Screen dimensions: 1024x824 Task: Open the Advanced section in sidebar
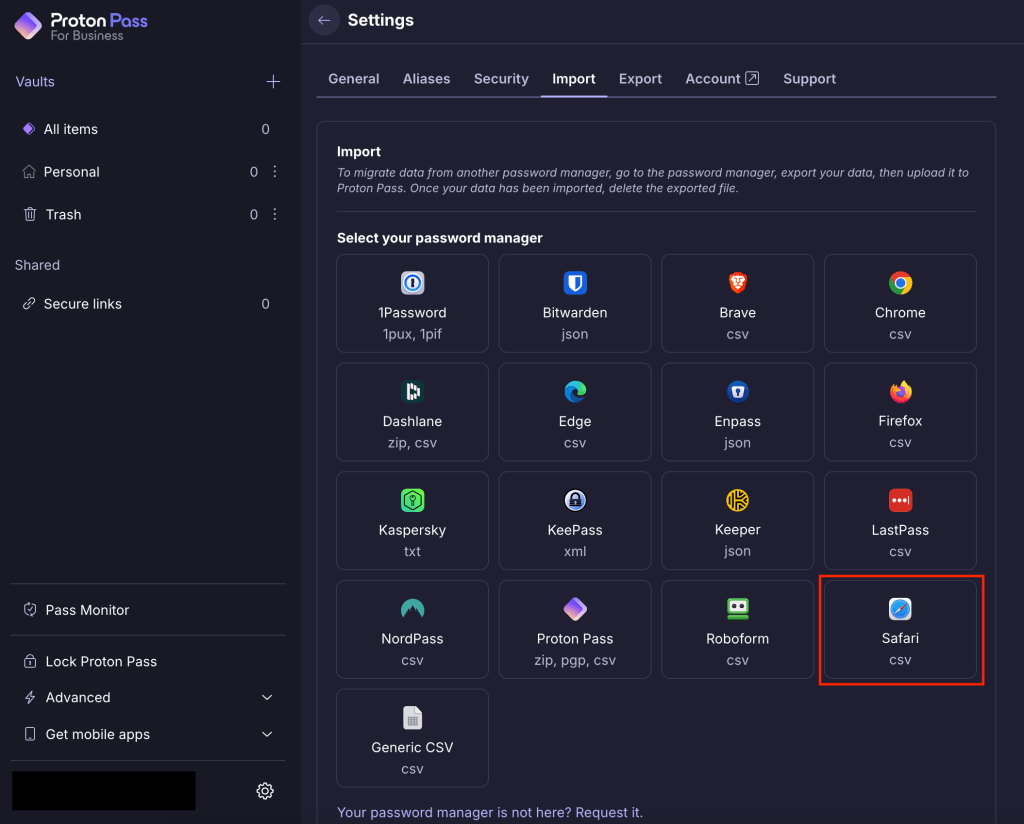pos(147,697)
